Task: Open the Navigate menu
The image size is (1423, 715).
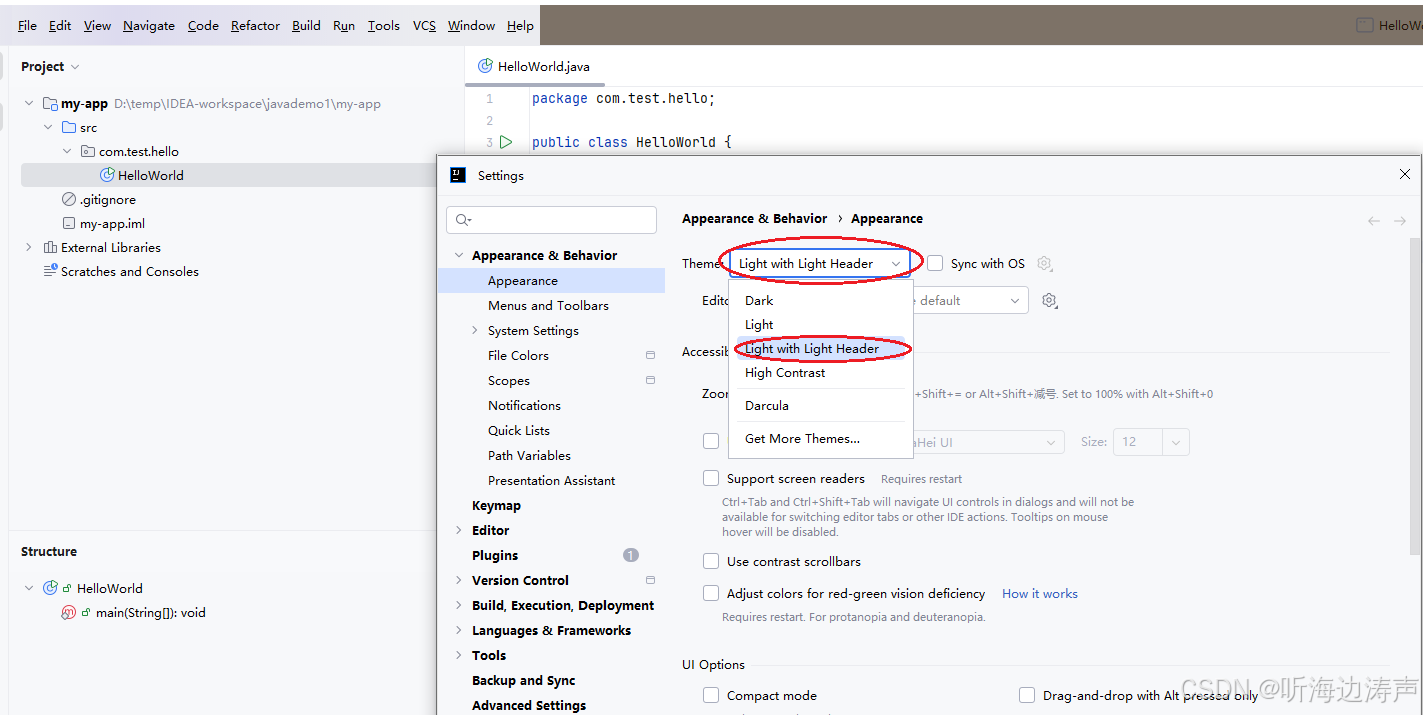Action: click(149, 26)
